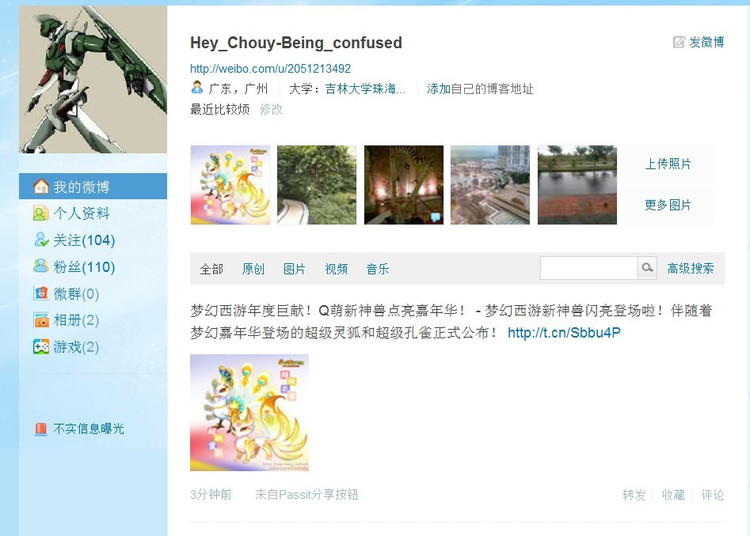Open the 不实信息曝光 red book icon
This screenshot has width=750, height=536.
41,429
